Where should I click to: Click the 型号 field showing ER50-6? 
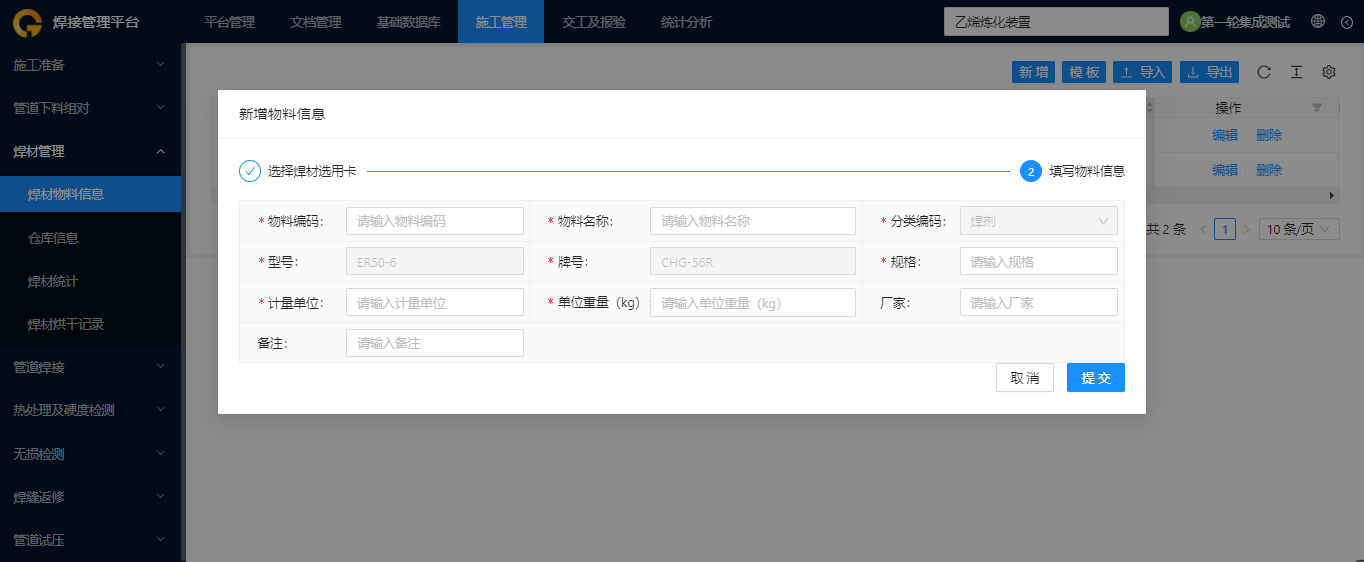pyautogui.click(x=435, y=262)
